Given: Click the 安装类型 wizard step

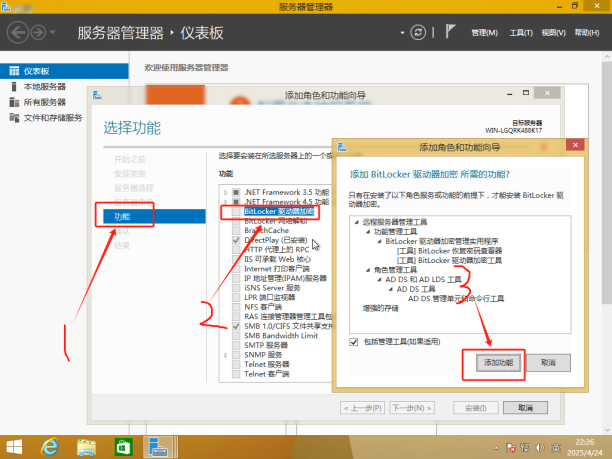Looking at the screenshot, I should click(130, 174).
